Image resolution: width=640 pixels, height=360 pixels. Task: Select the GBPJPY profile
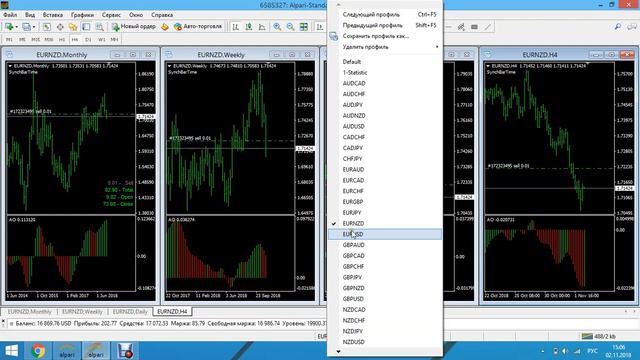[384, 278]
